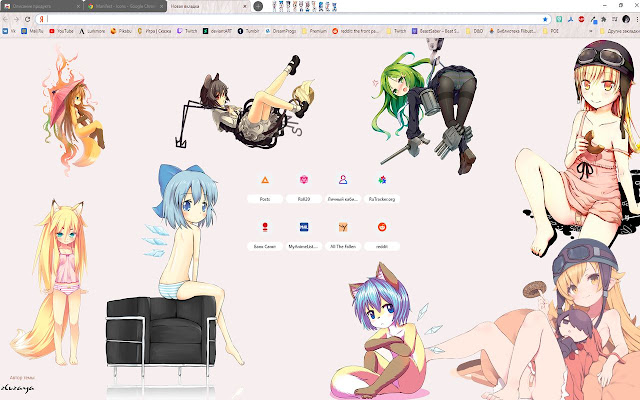Open the reddit shortcut with the mascot icon

(382, 227)
